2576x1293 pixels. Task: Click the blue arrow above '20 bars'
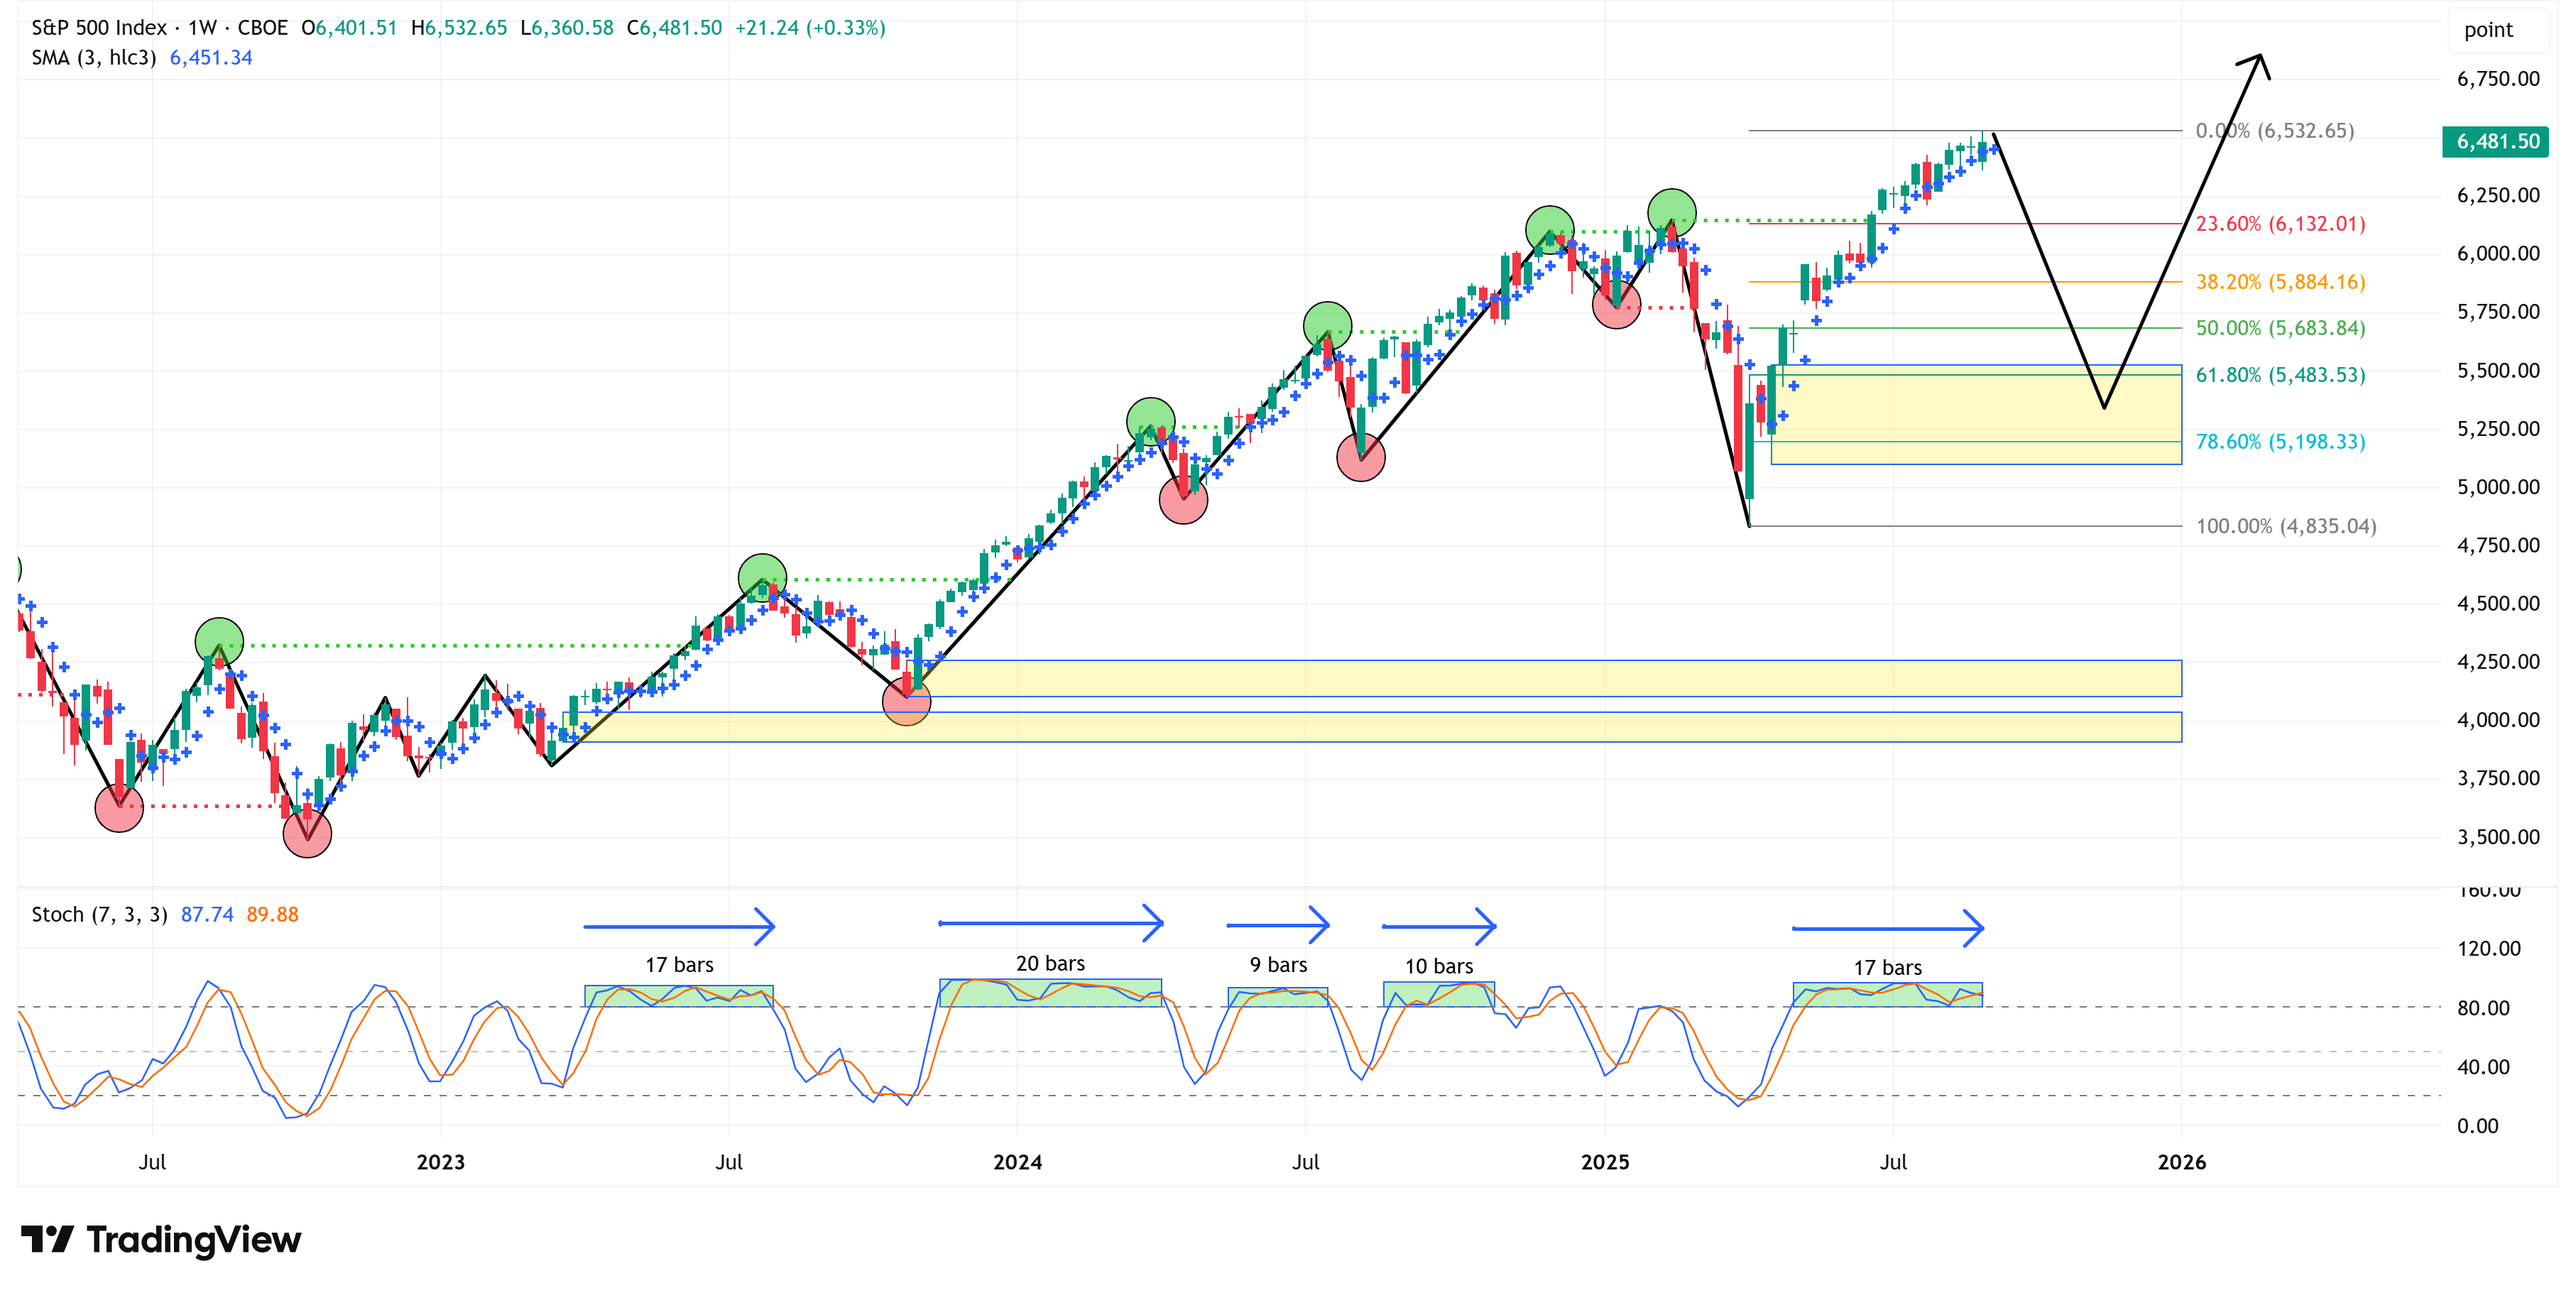(x=1050, y=922)
